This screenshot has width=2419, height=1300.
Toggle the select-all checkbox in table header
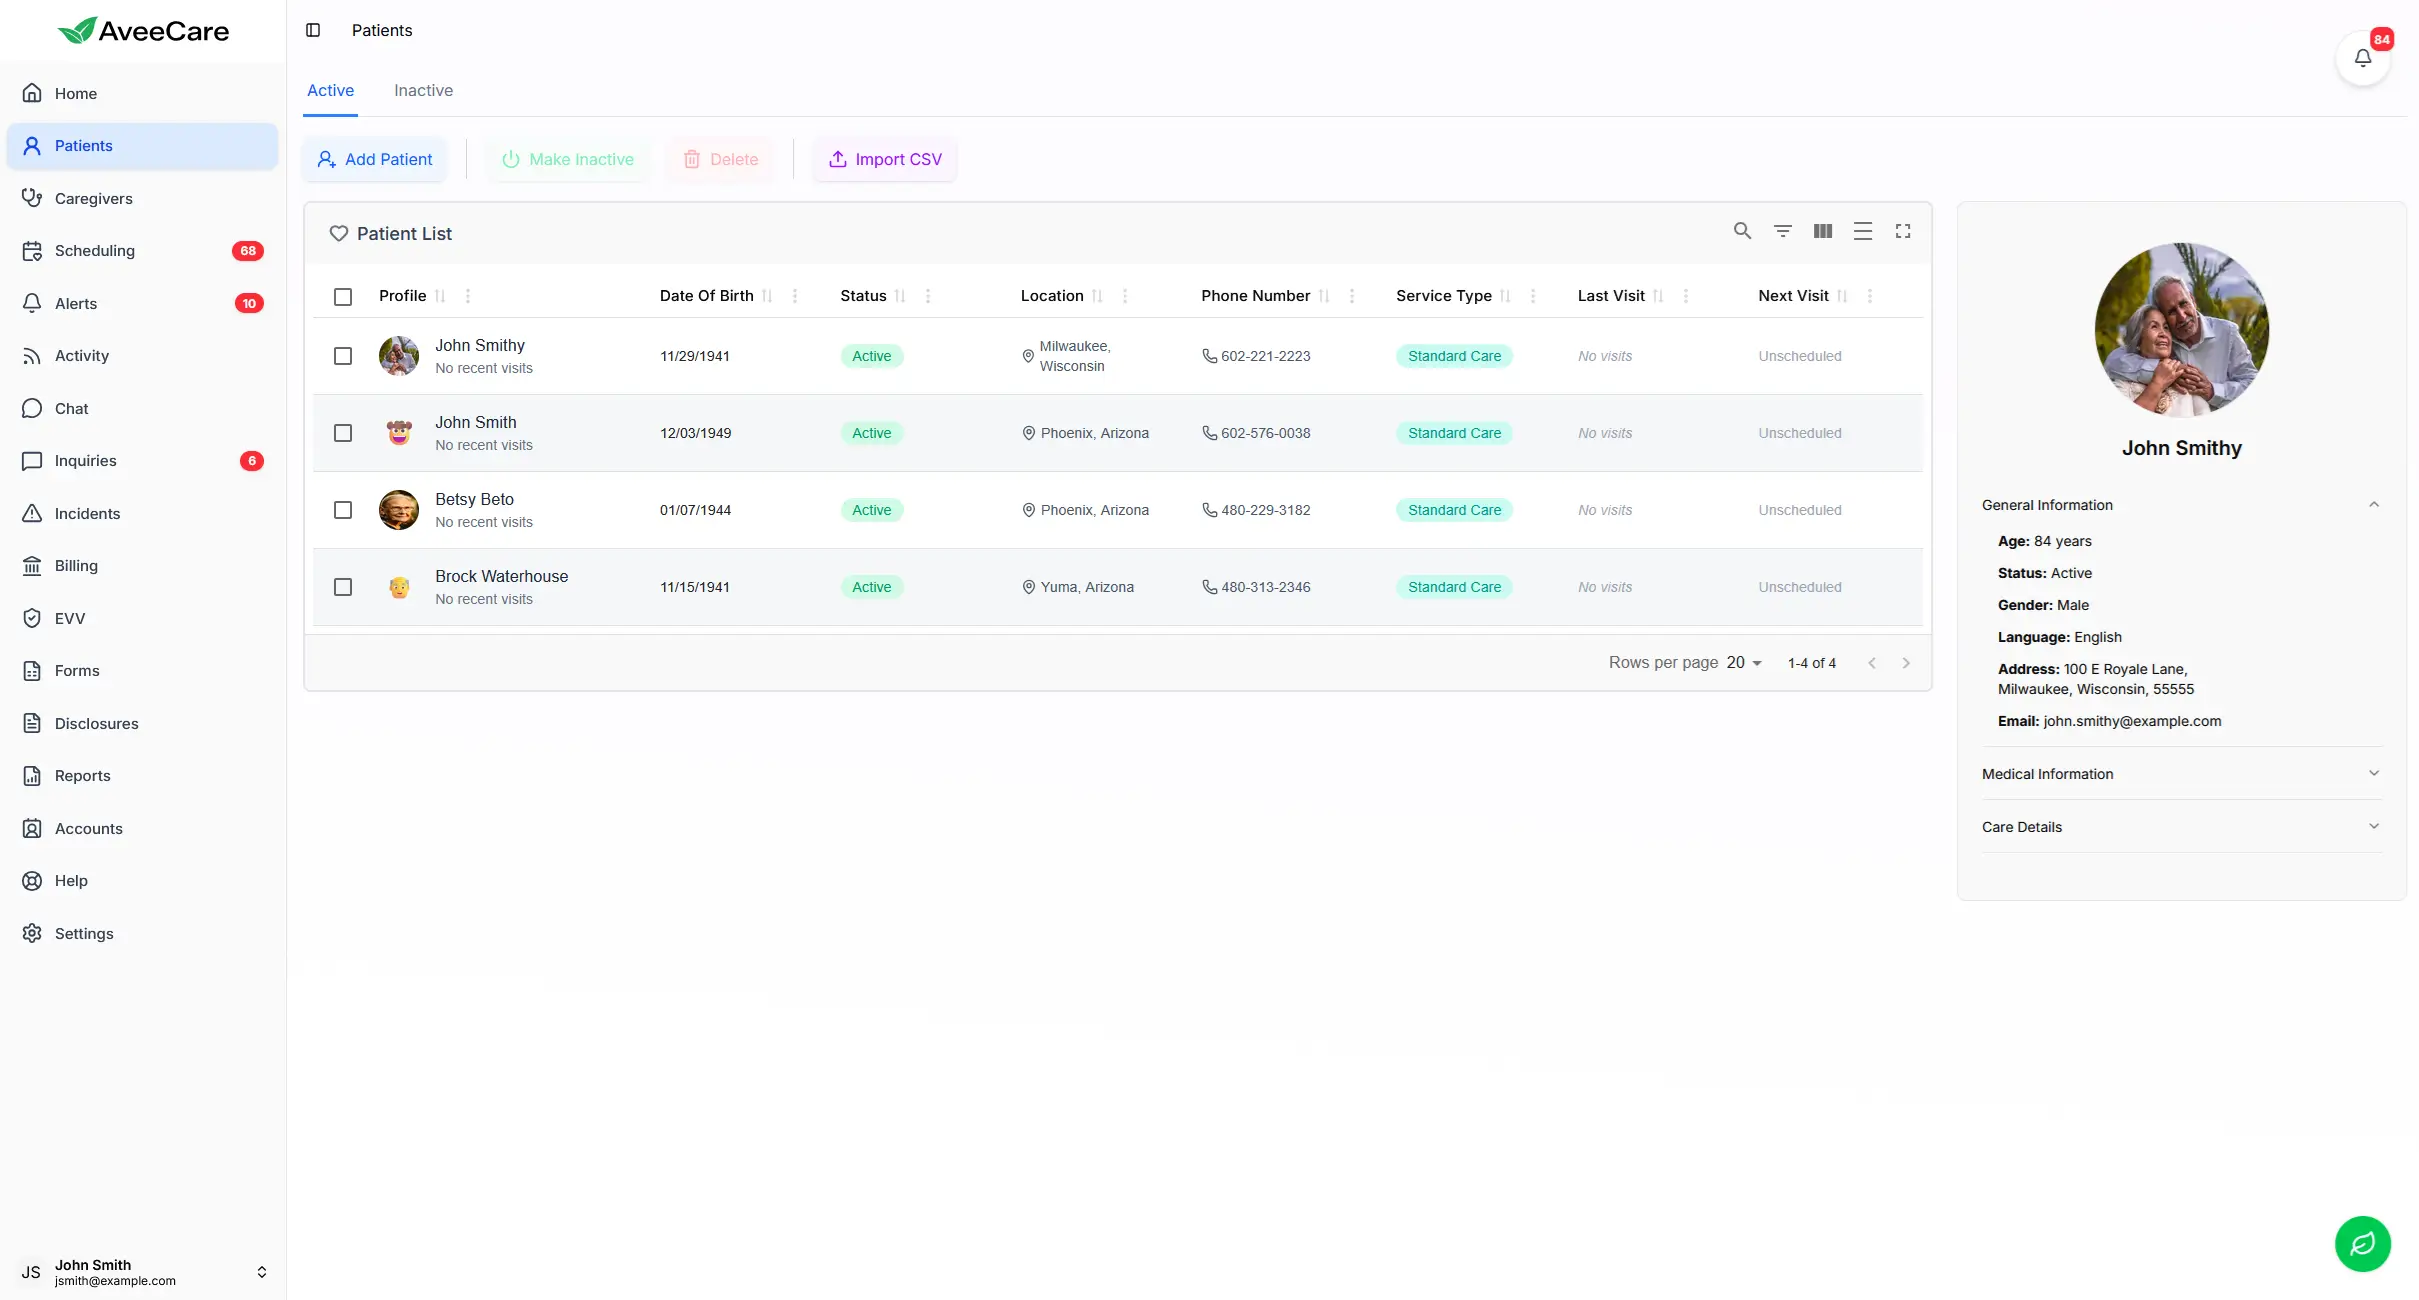pos(343,297)
